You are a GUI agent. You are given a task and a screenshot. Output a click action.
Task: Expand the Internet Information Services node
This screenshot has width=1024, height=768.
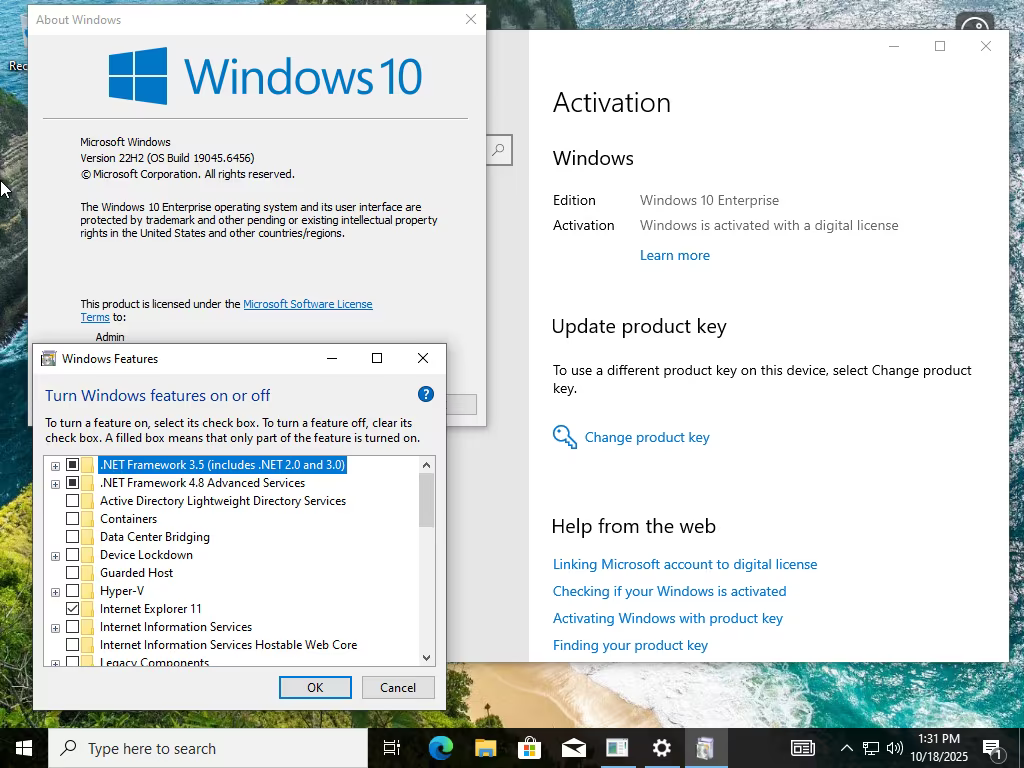[x=56, y=628]
